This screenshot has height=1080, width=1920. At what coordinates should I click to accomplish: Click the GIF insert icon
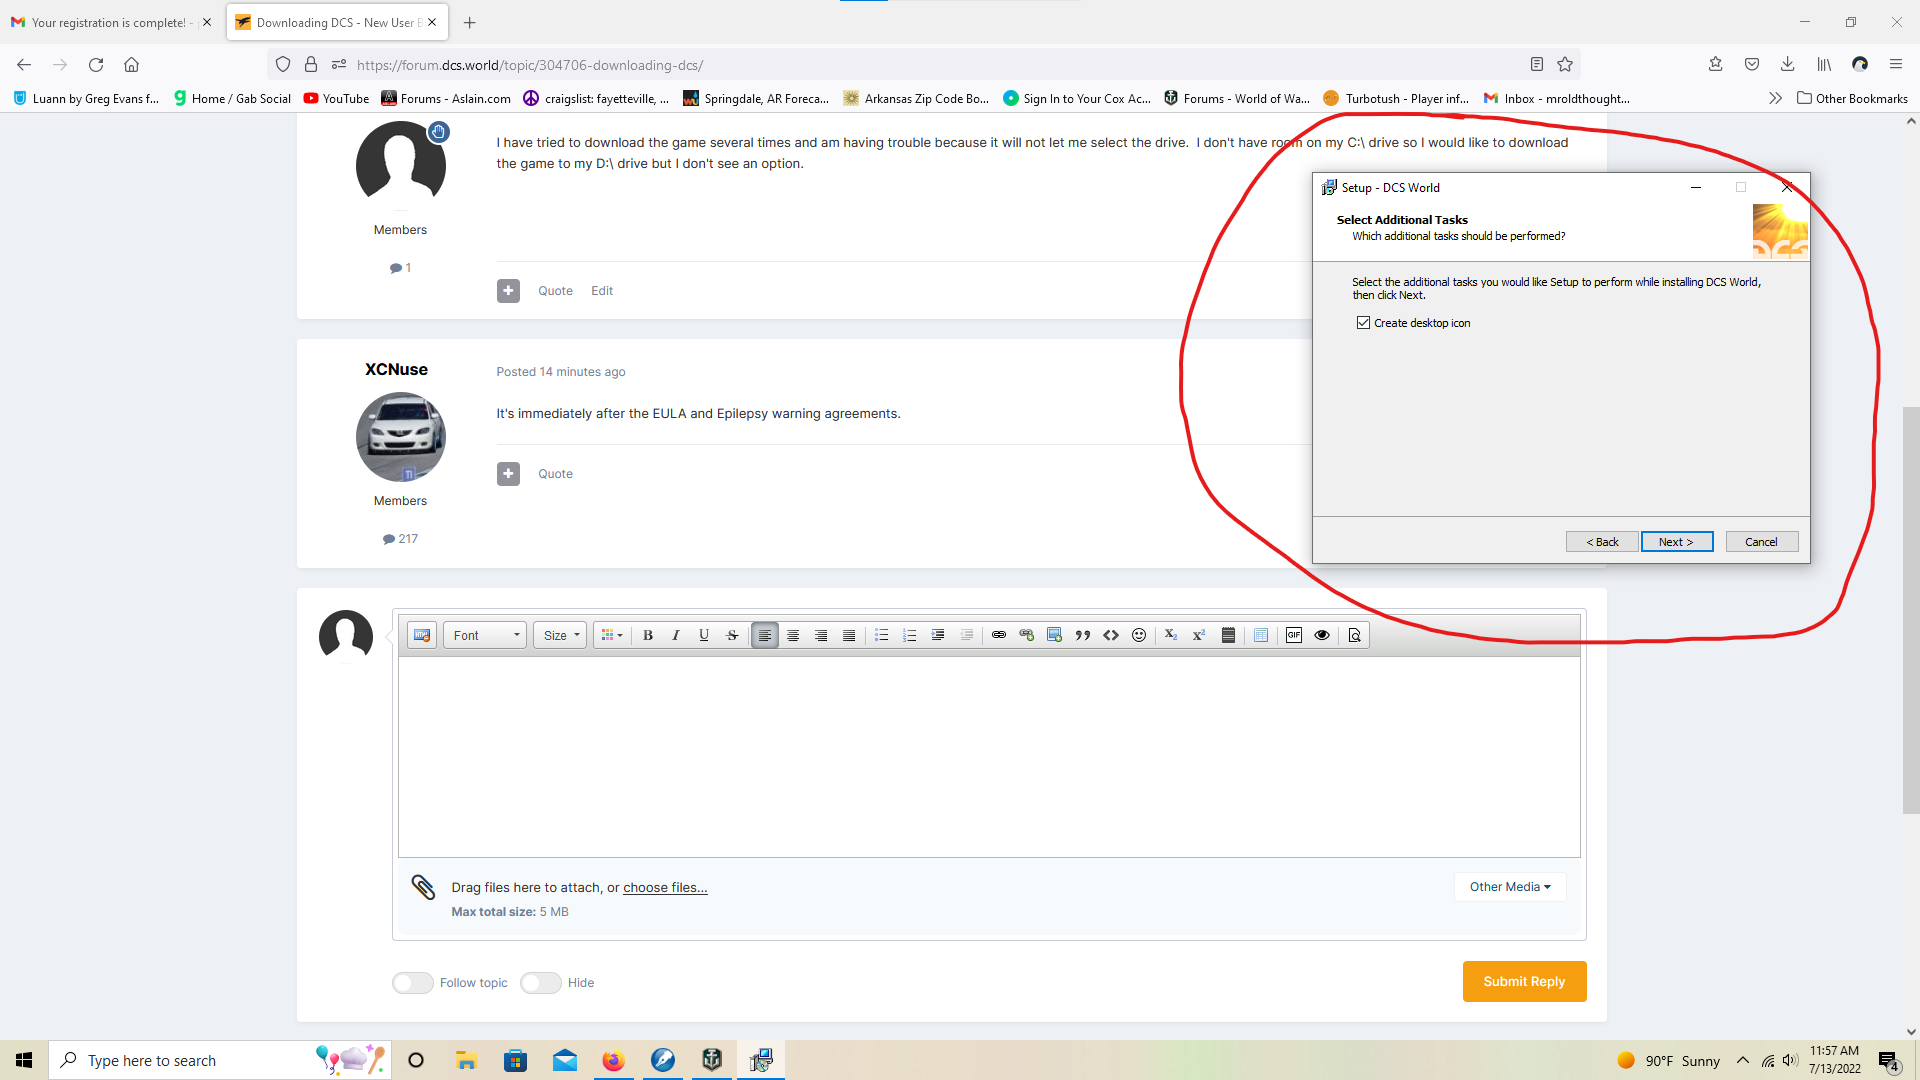1294,635
